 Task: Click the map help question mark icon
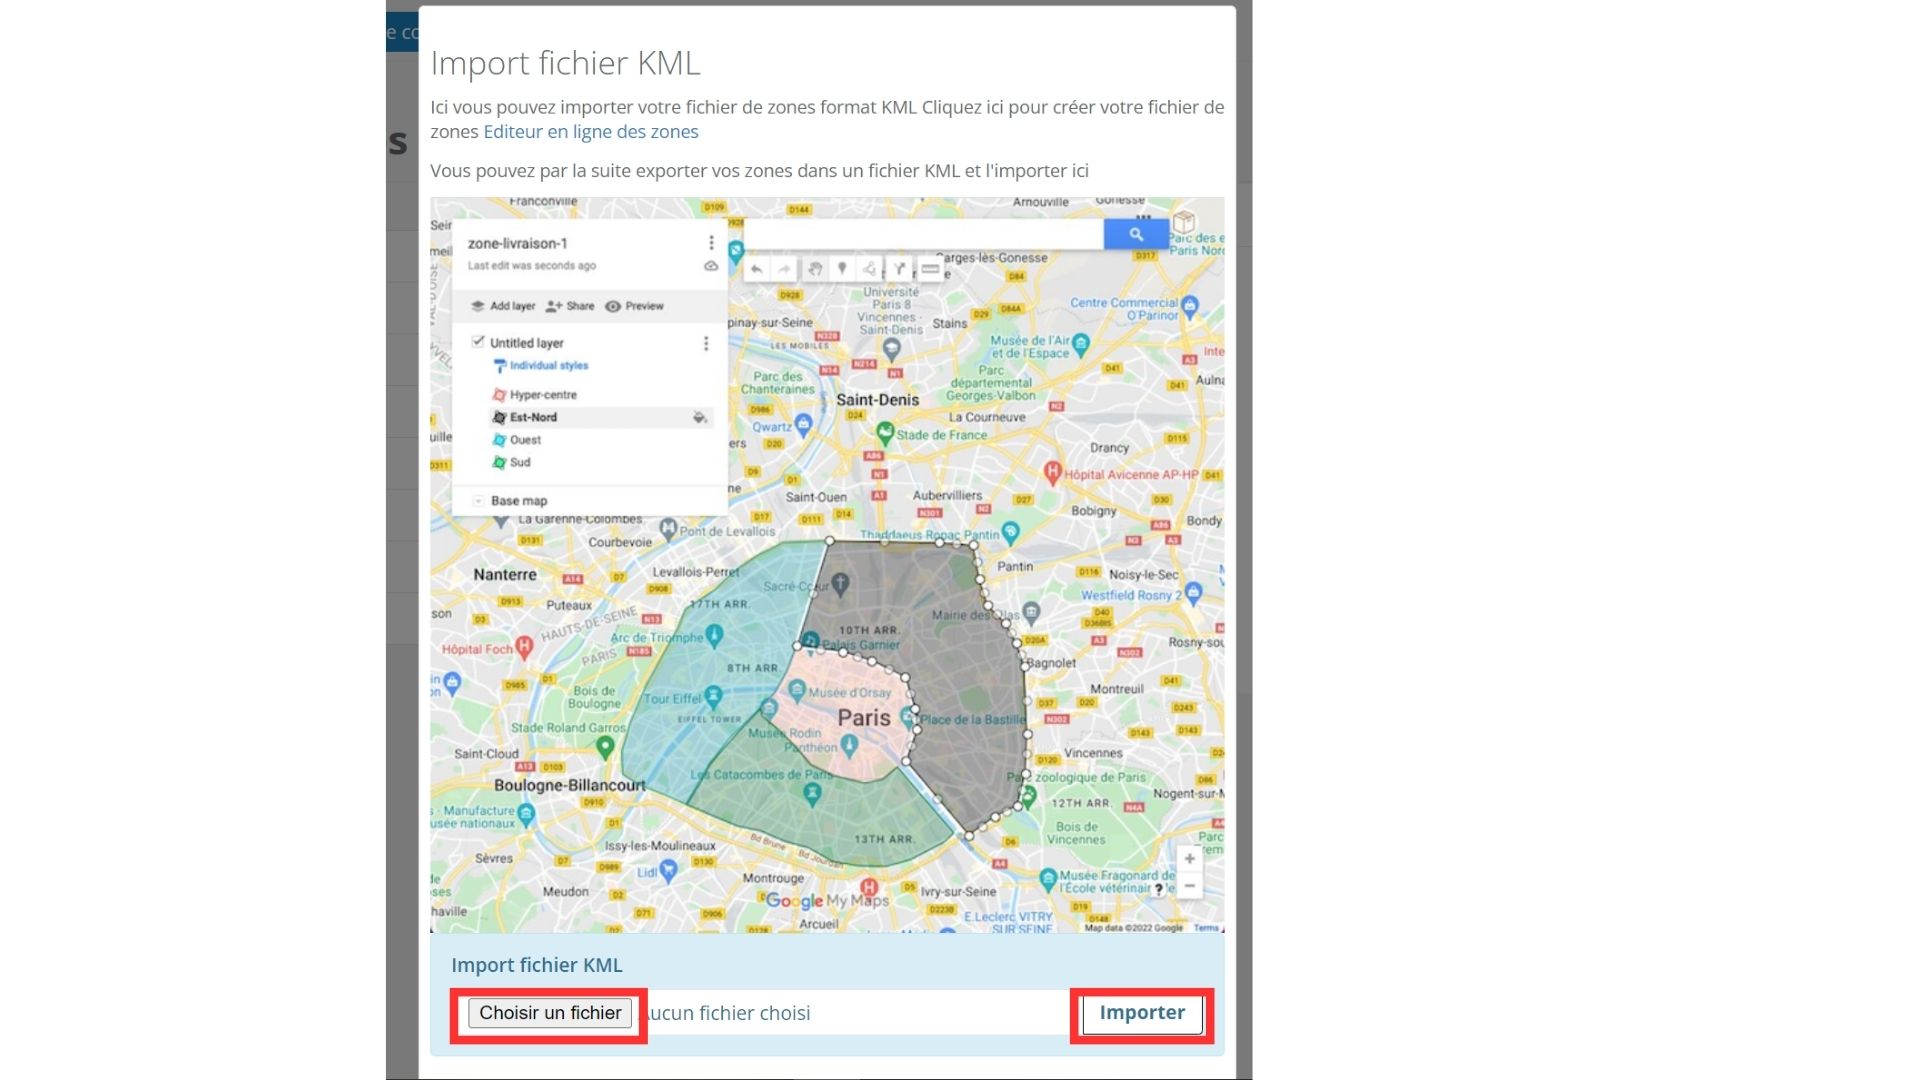click(1159, 888)
